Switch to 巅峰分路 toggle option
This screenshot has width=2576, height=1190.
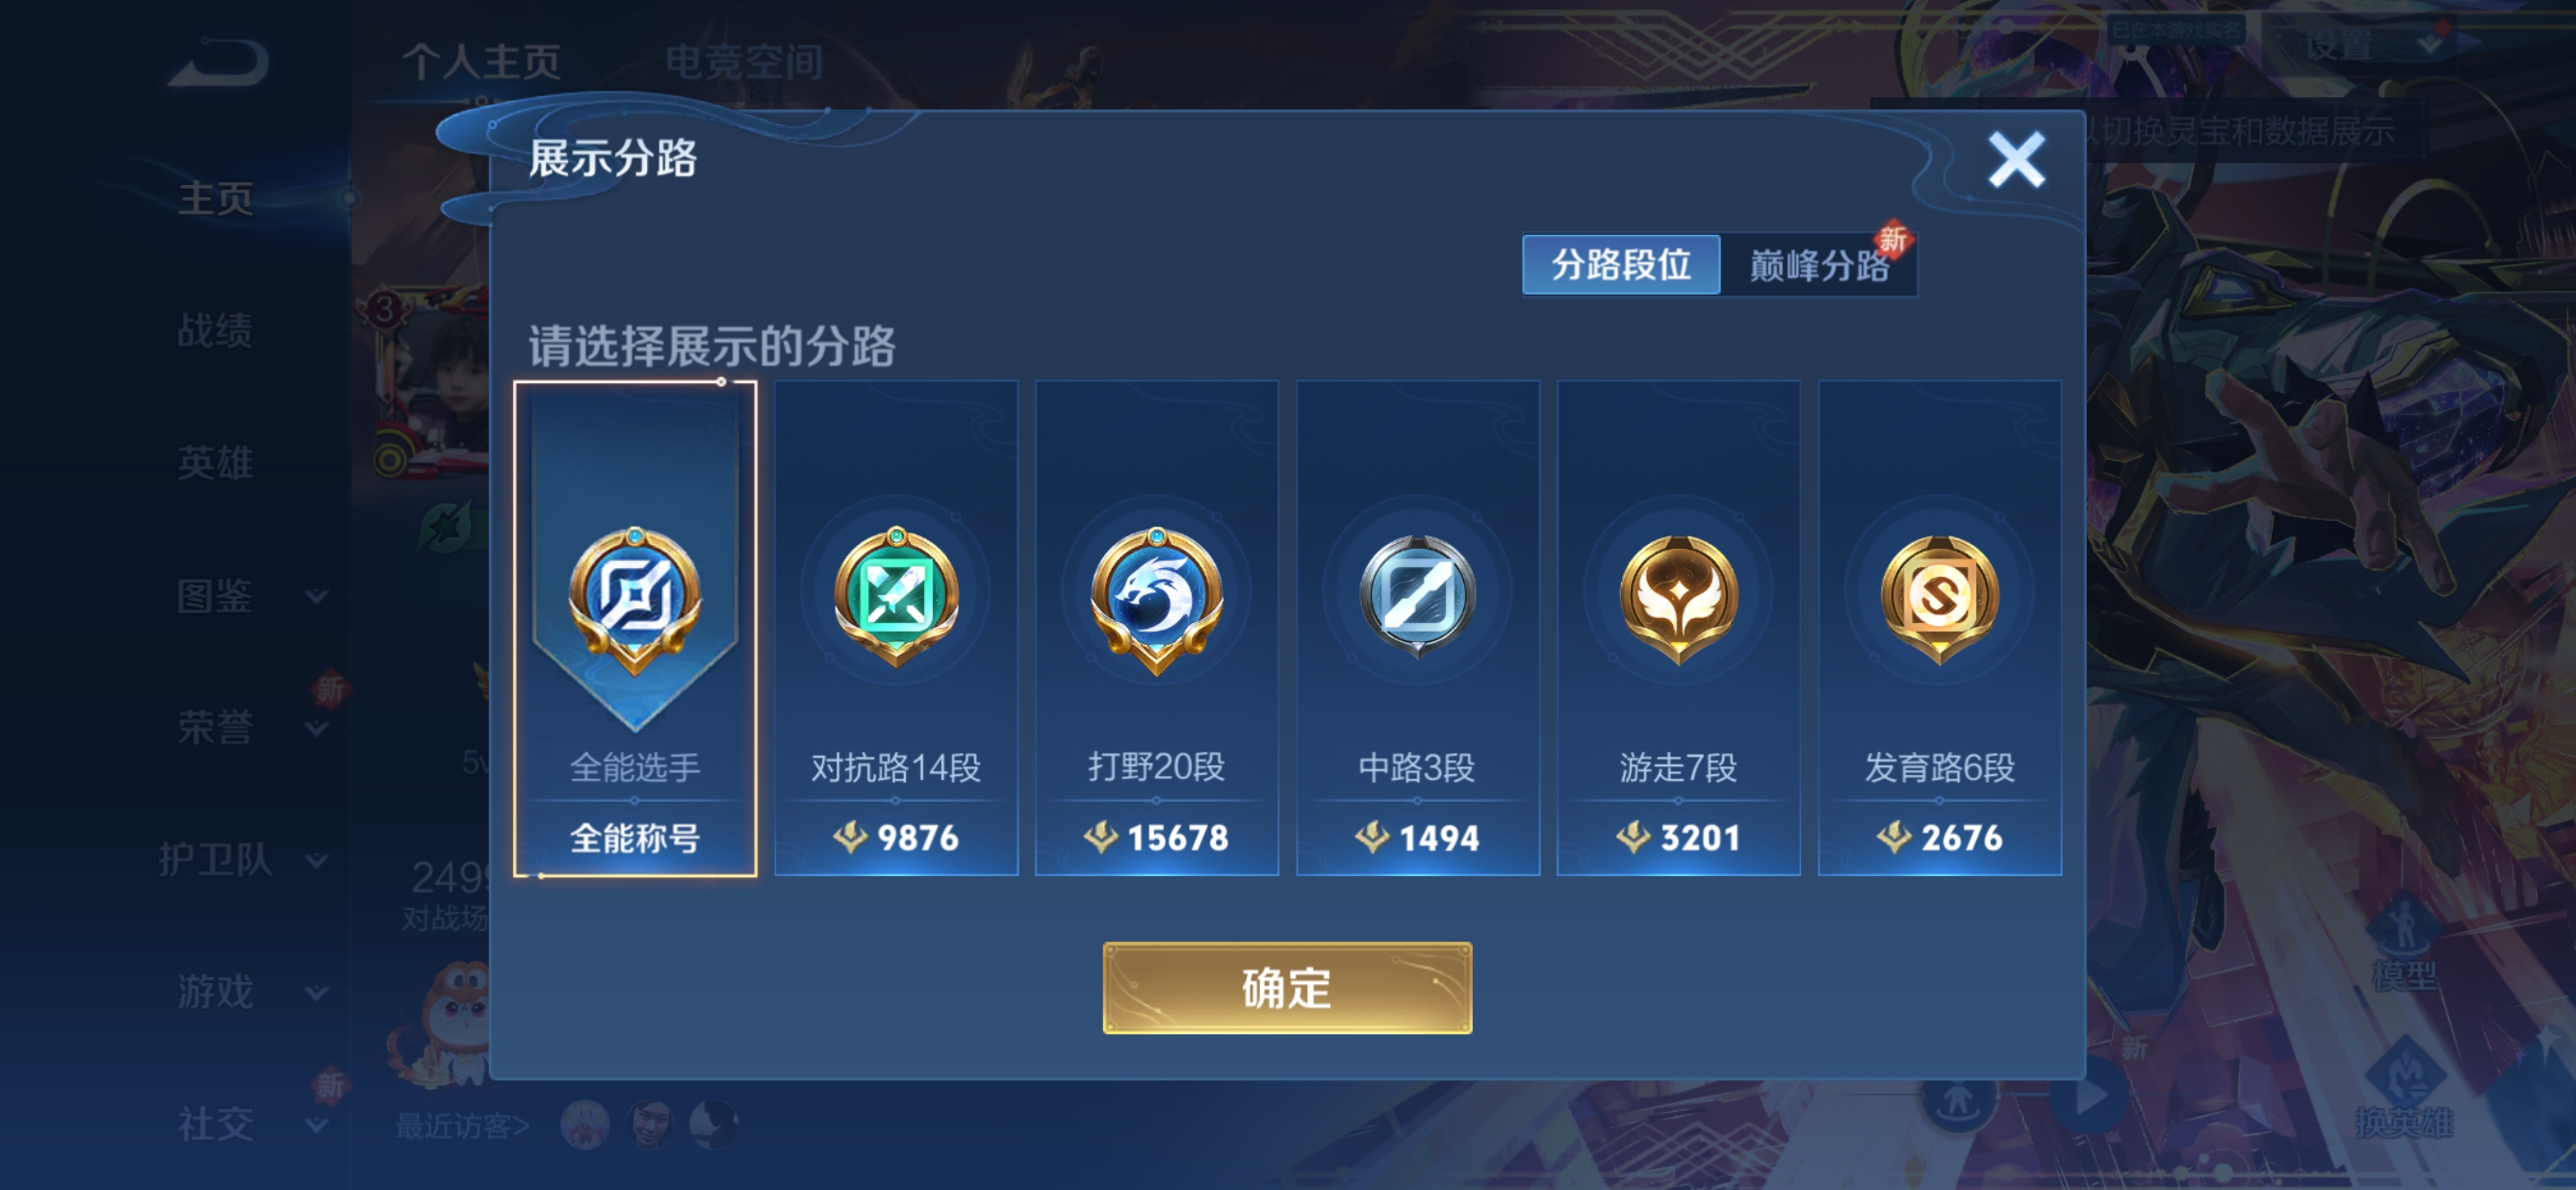pos(1819,265)
